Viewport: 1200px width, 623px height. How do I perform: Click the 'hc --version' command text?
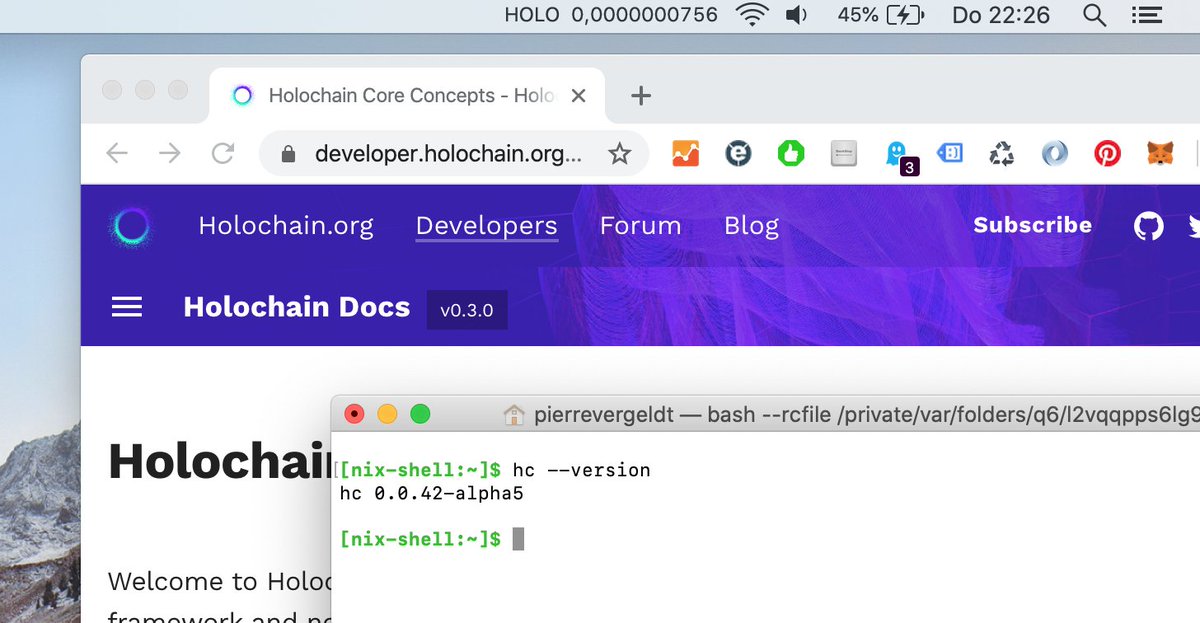click(581, 470)
